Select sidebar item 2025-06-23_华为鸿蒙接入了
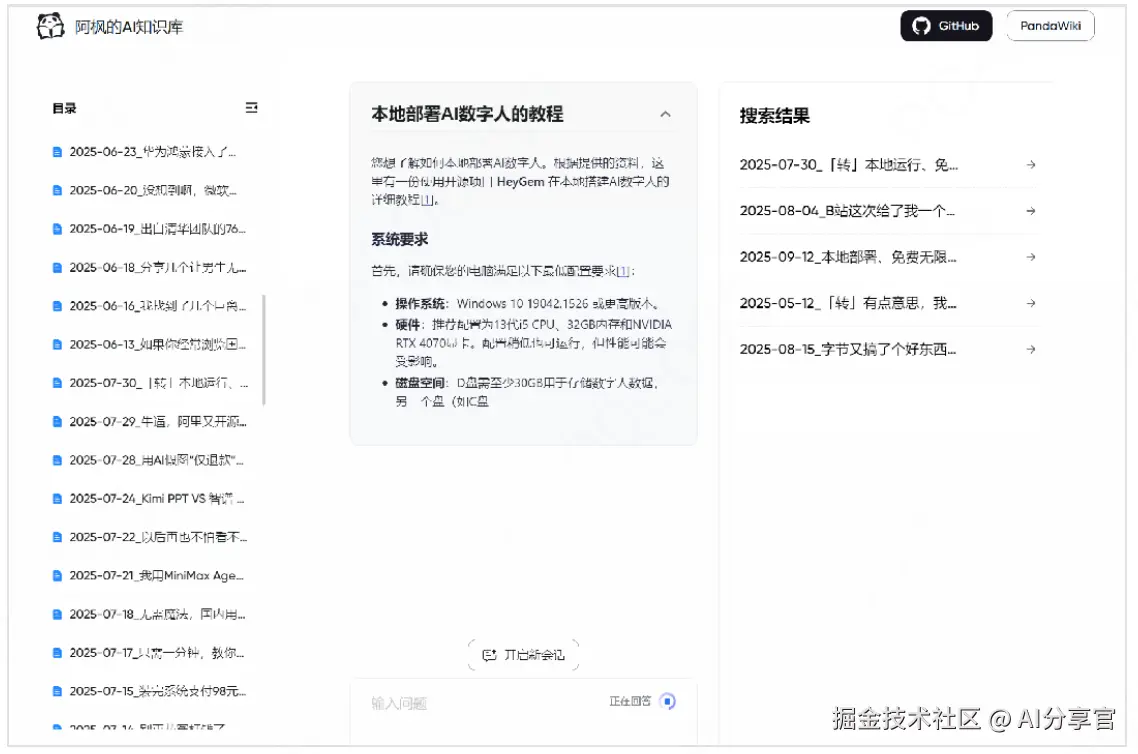1138x754 pixels. click(152, 152)
